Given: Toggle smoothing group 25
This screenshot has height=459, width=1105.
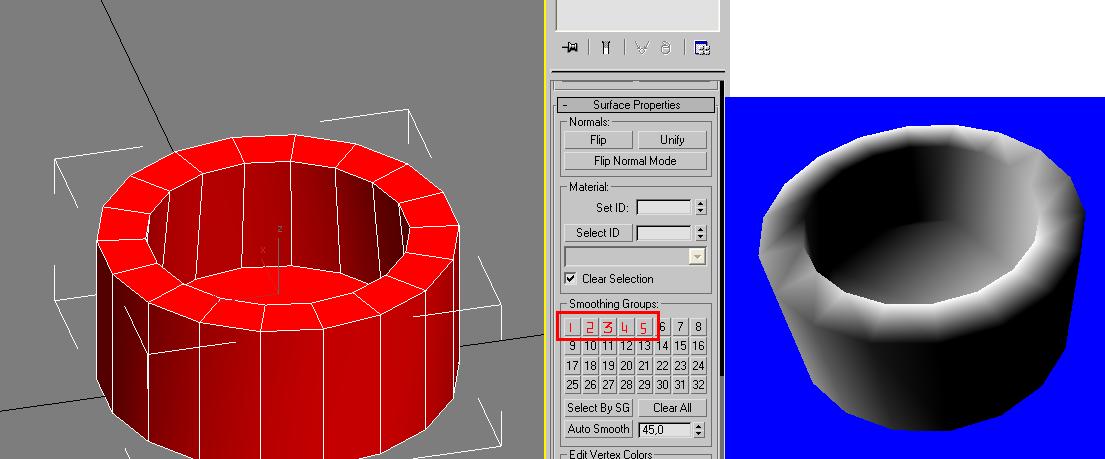Looking at the screenshot, I should coord(572,385).
